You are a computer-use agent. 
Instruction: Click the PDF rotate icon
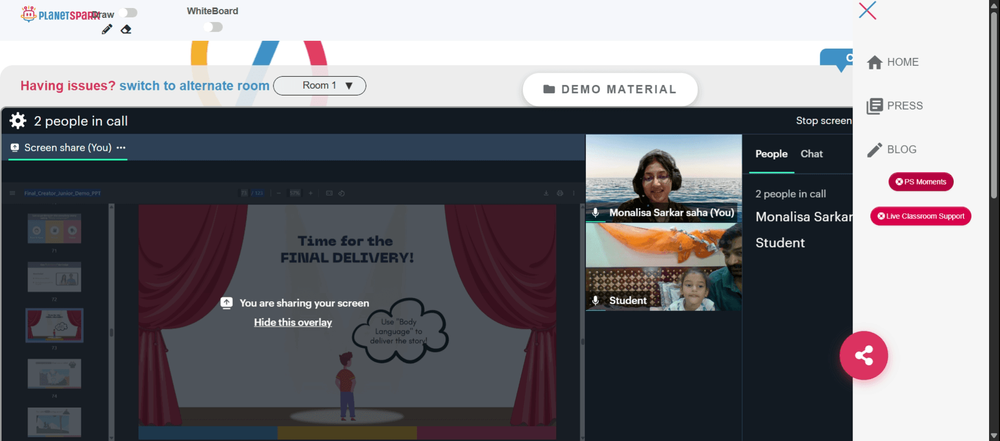[341, 193]
